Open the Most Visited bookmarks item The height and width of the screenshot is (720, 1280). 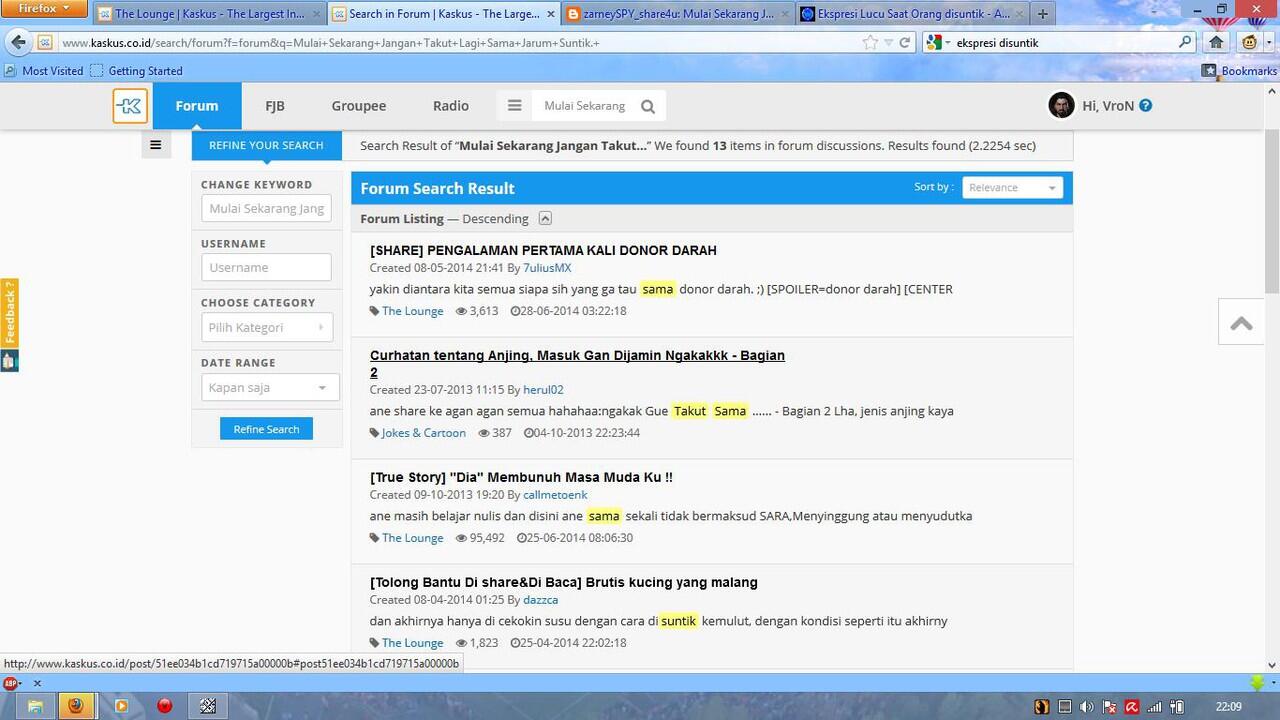pyautogui.click(x=44, y=71)
